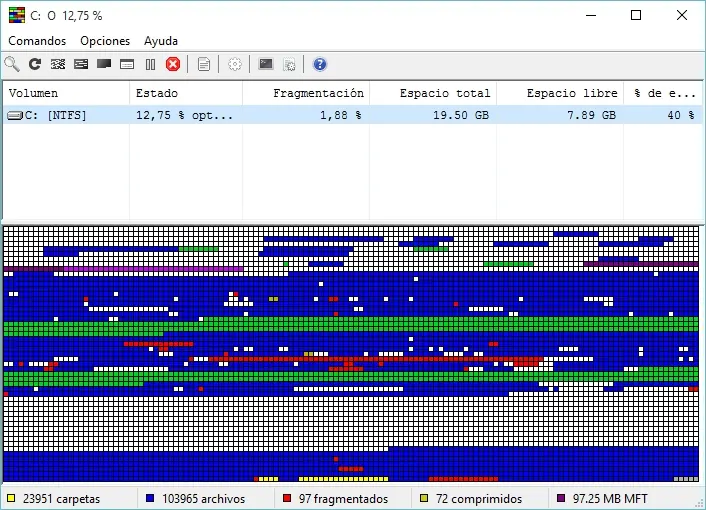
Task: Click the Fragmentación column header
Action: (x=306, y=93)
